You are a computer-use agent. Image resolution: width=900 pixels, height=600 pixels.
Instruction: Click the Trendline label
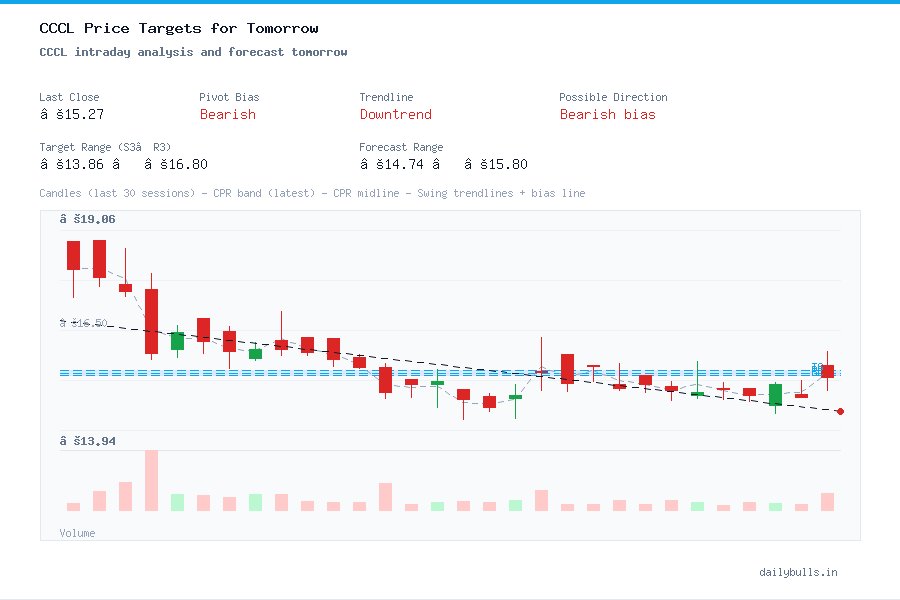coord(386,97)
